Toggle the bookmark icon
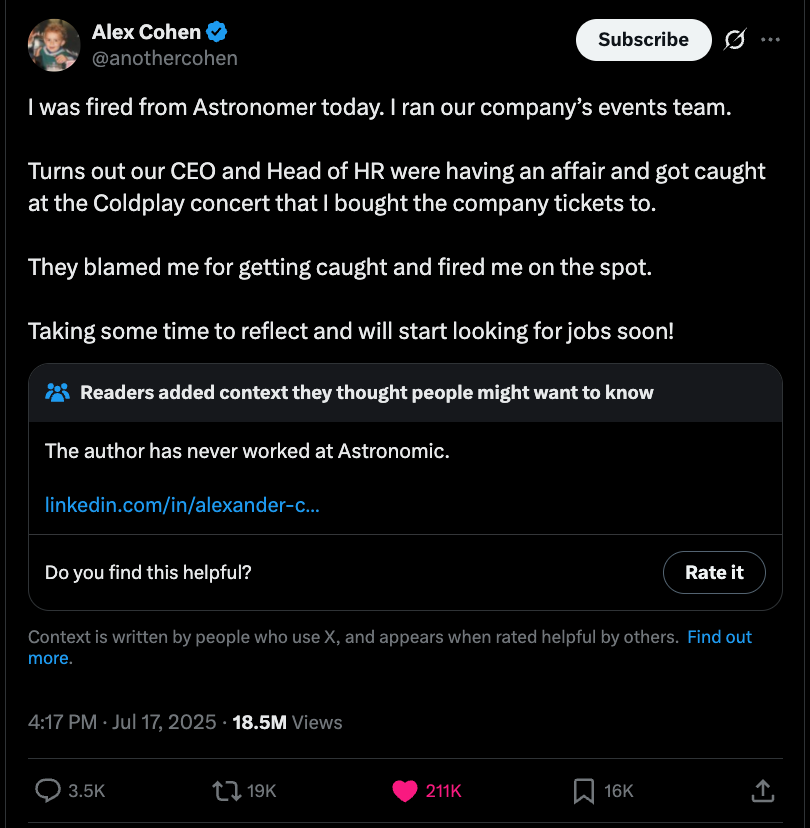The height and width of the screenshot is (828, 810). click(x=583, y=791)
